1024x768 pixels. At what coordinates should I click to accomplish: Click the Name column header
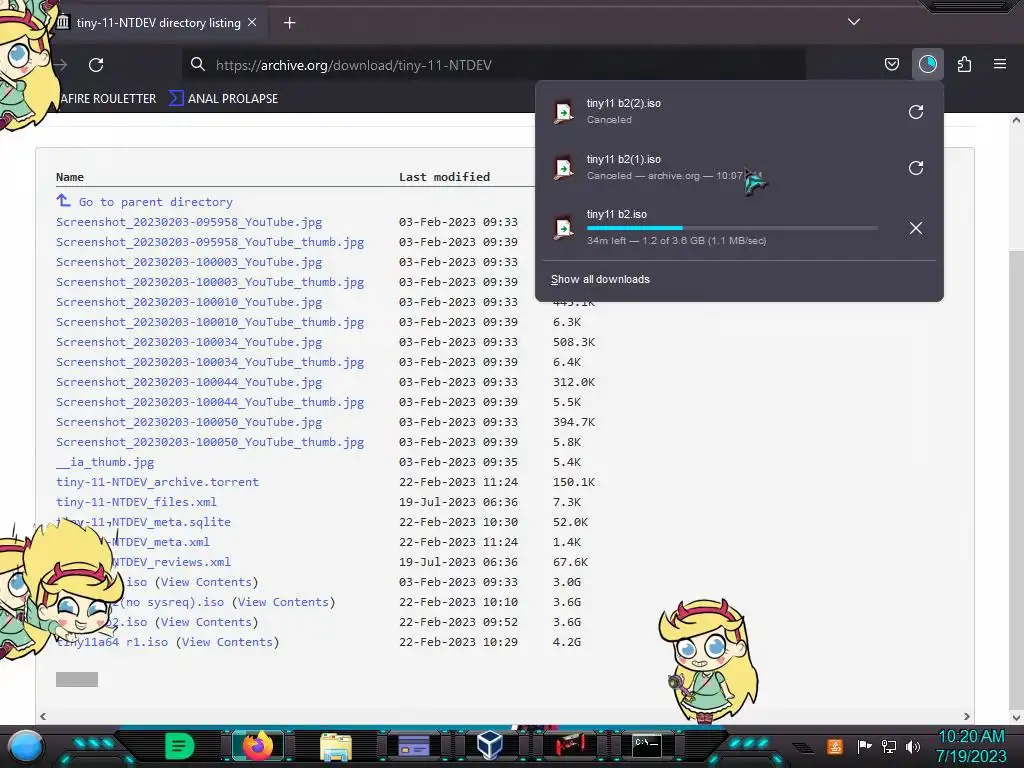click(70, 177)
